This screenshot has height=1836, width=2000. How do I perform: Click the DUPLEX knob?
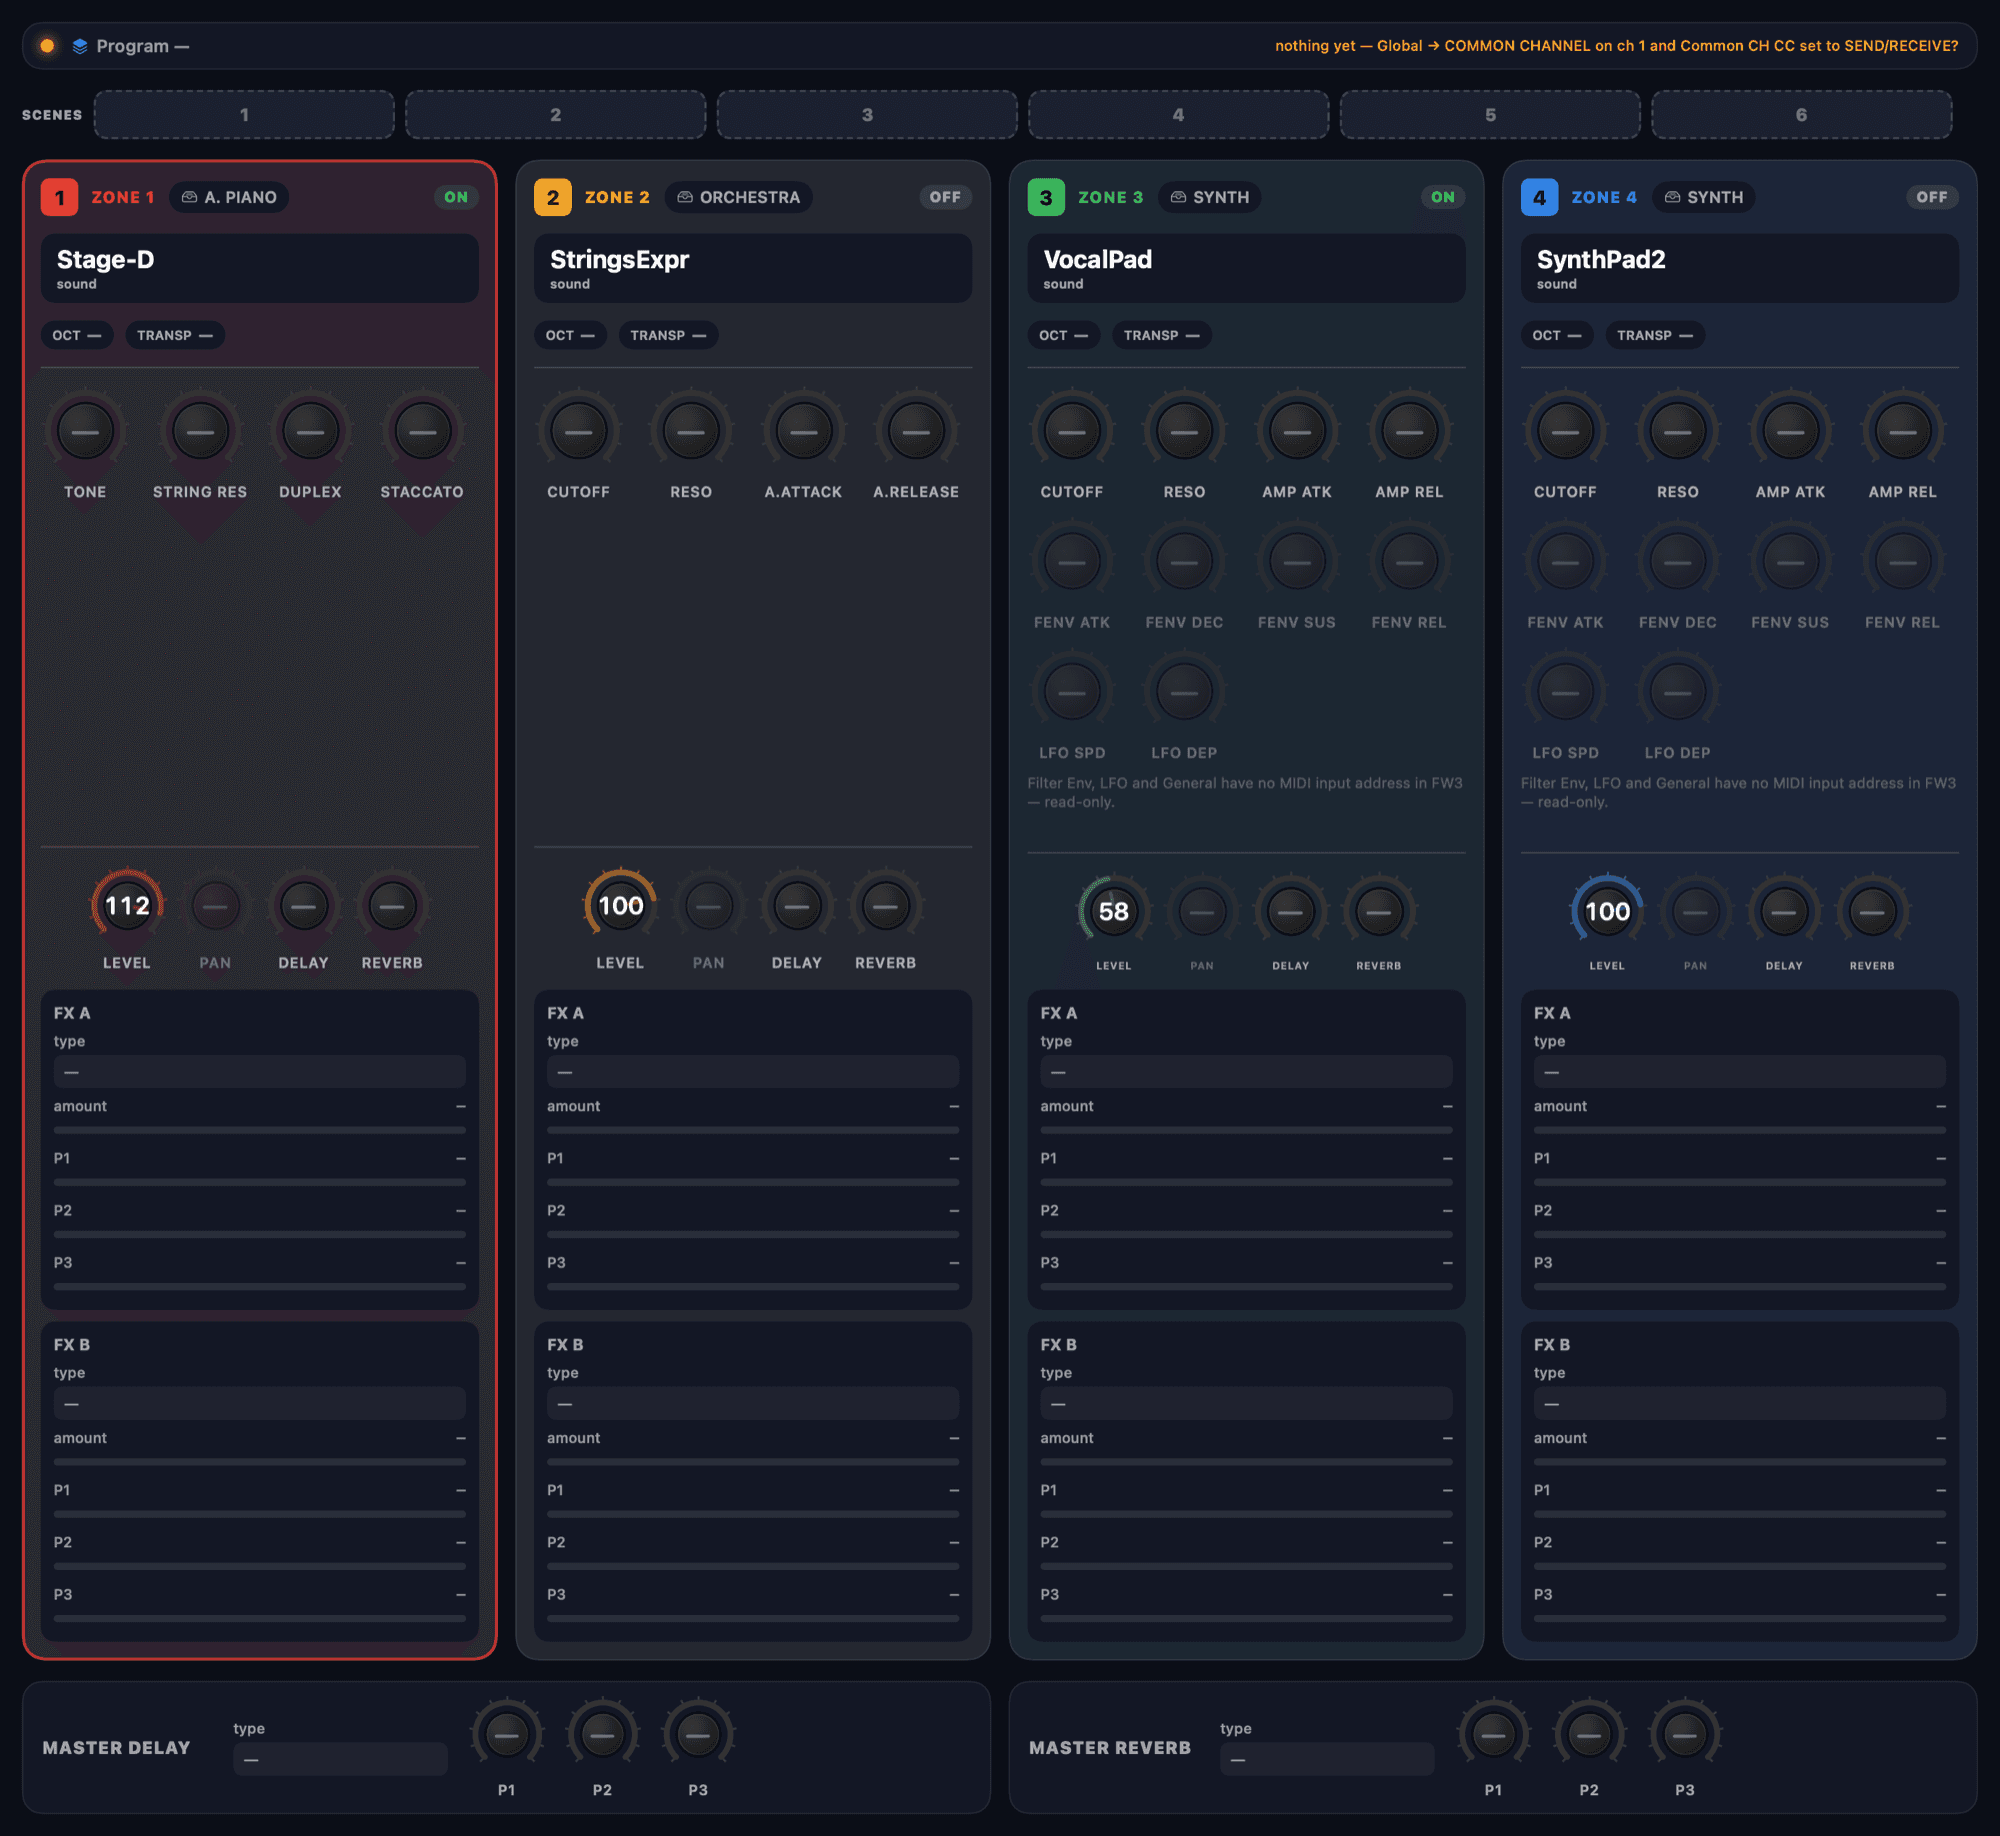310,432
